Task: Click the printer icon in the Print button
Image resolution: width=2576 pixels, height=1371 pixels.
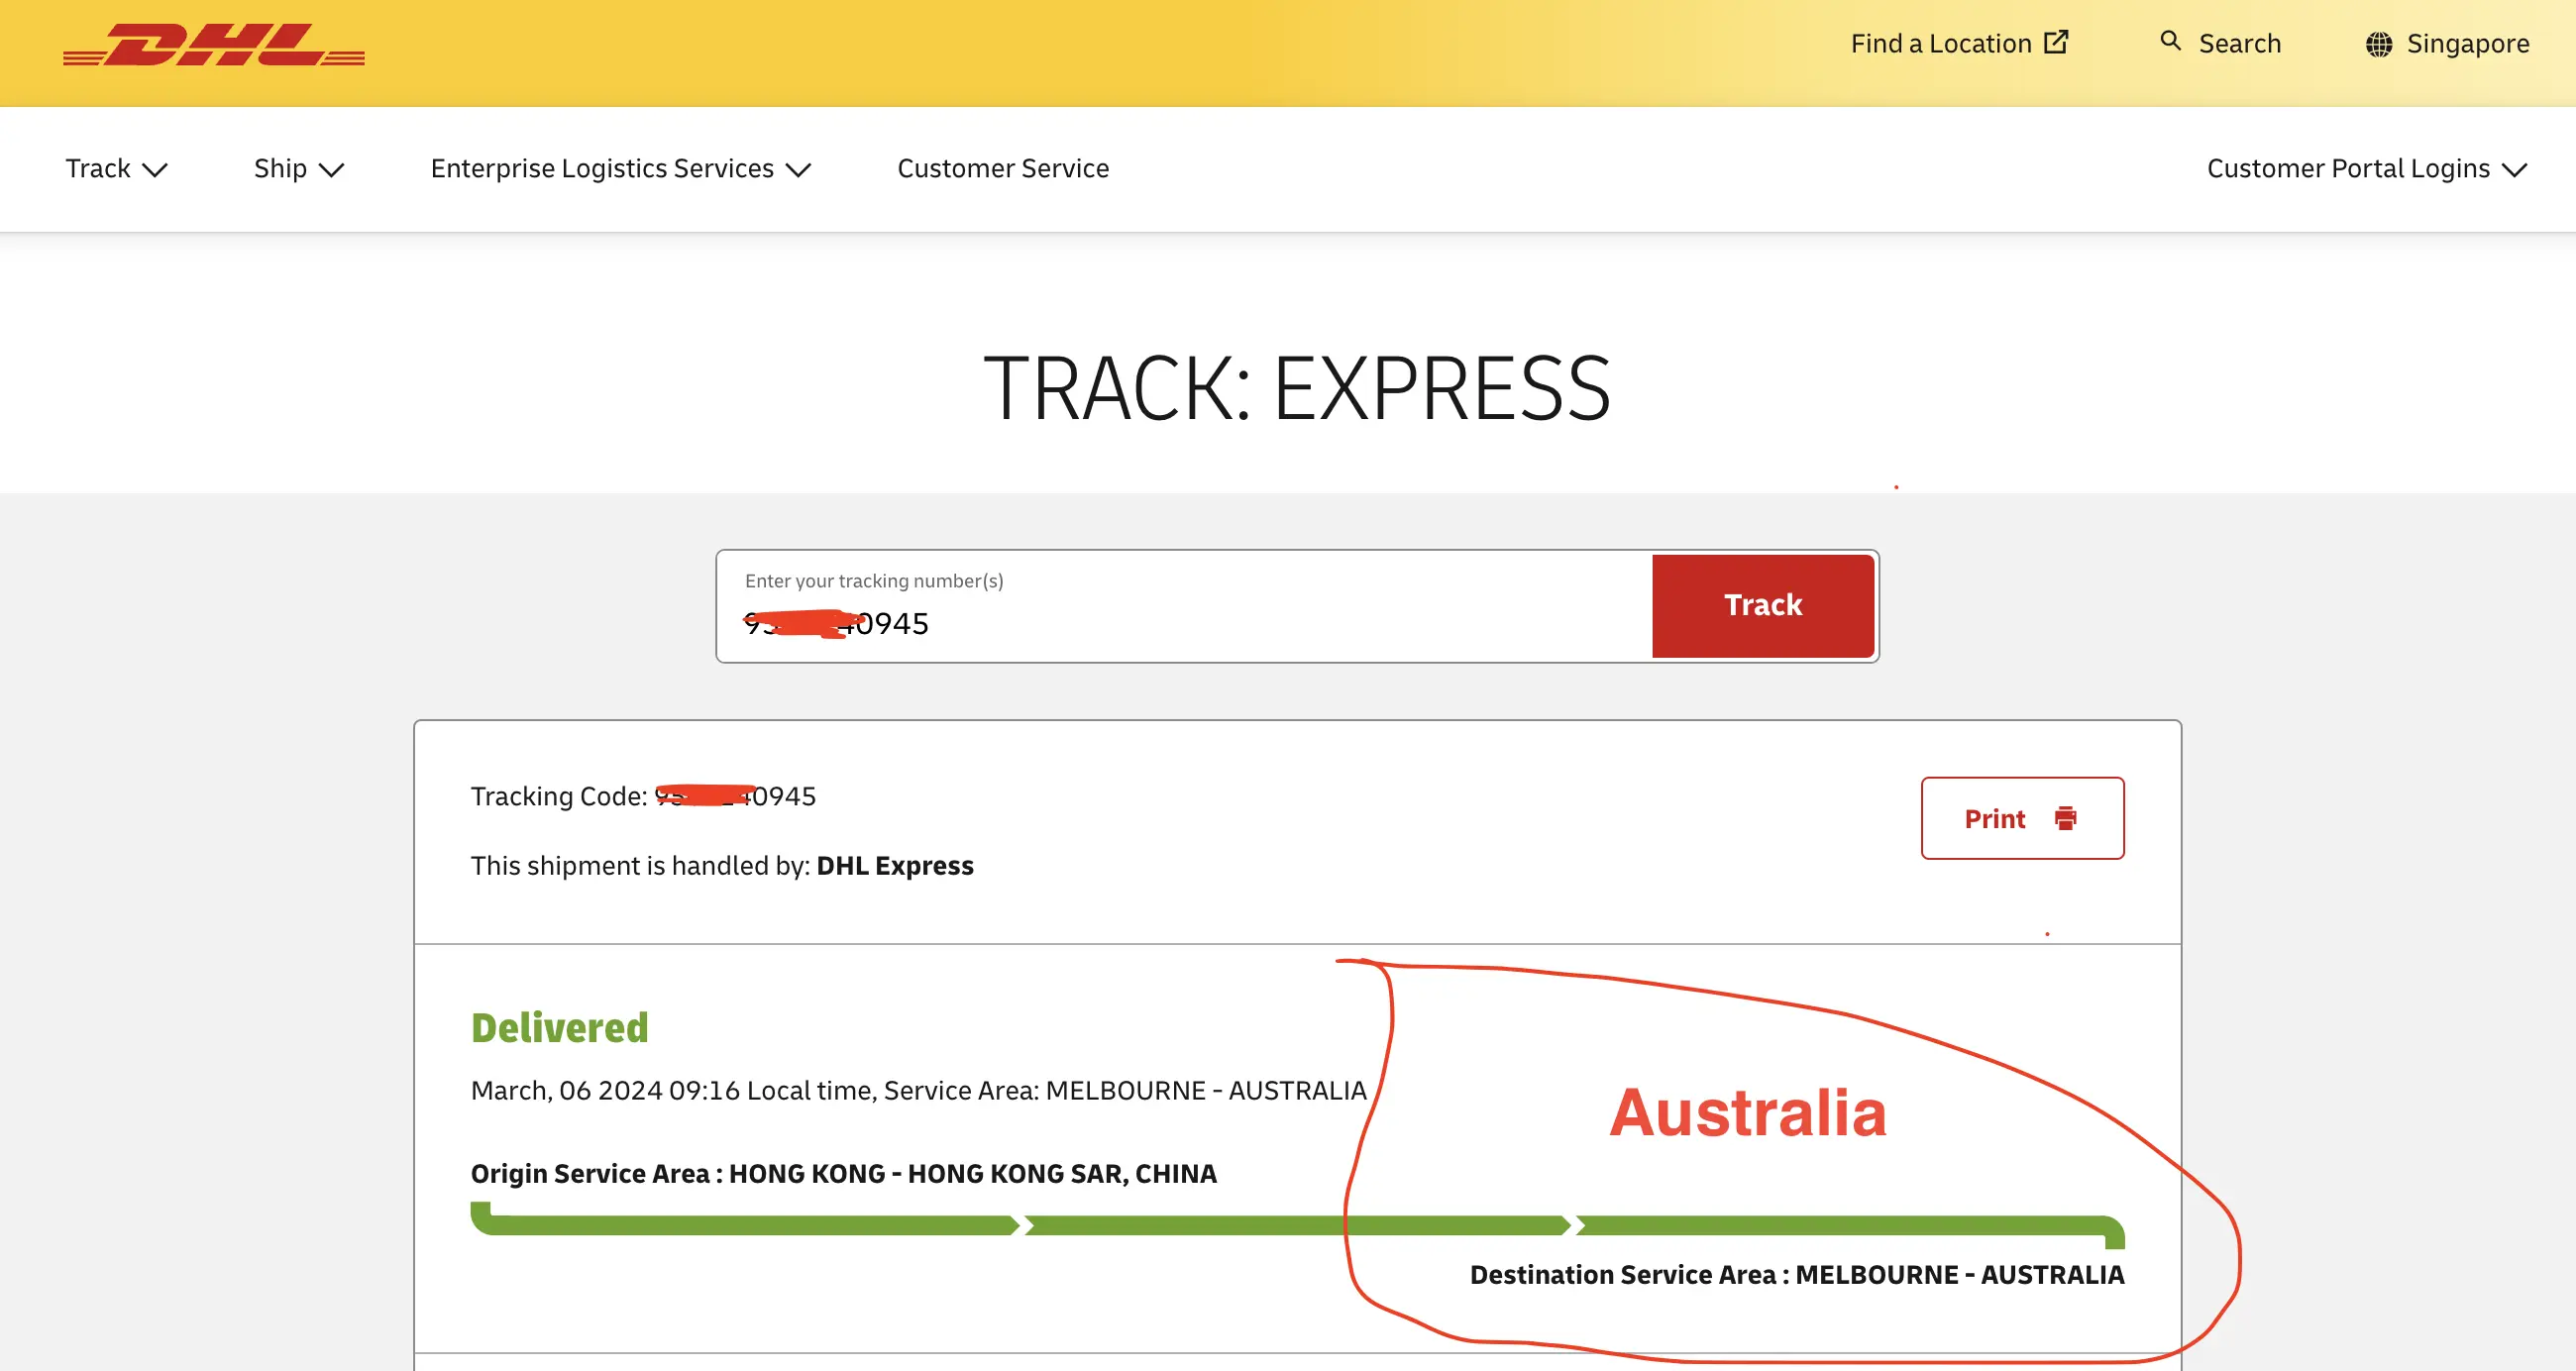Action: click(2067, 818)
